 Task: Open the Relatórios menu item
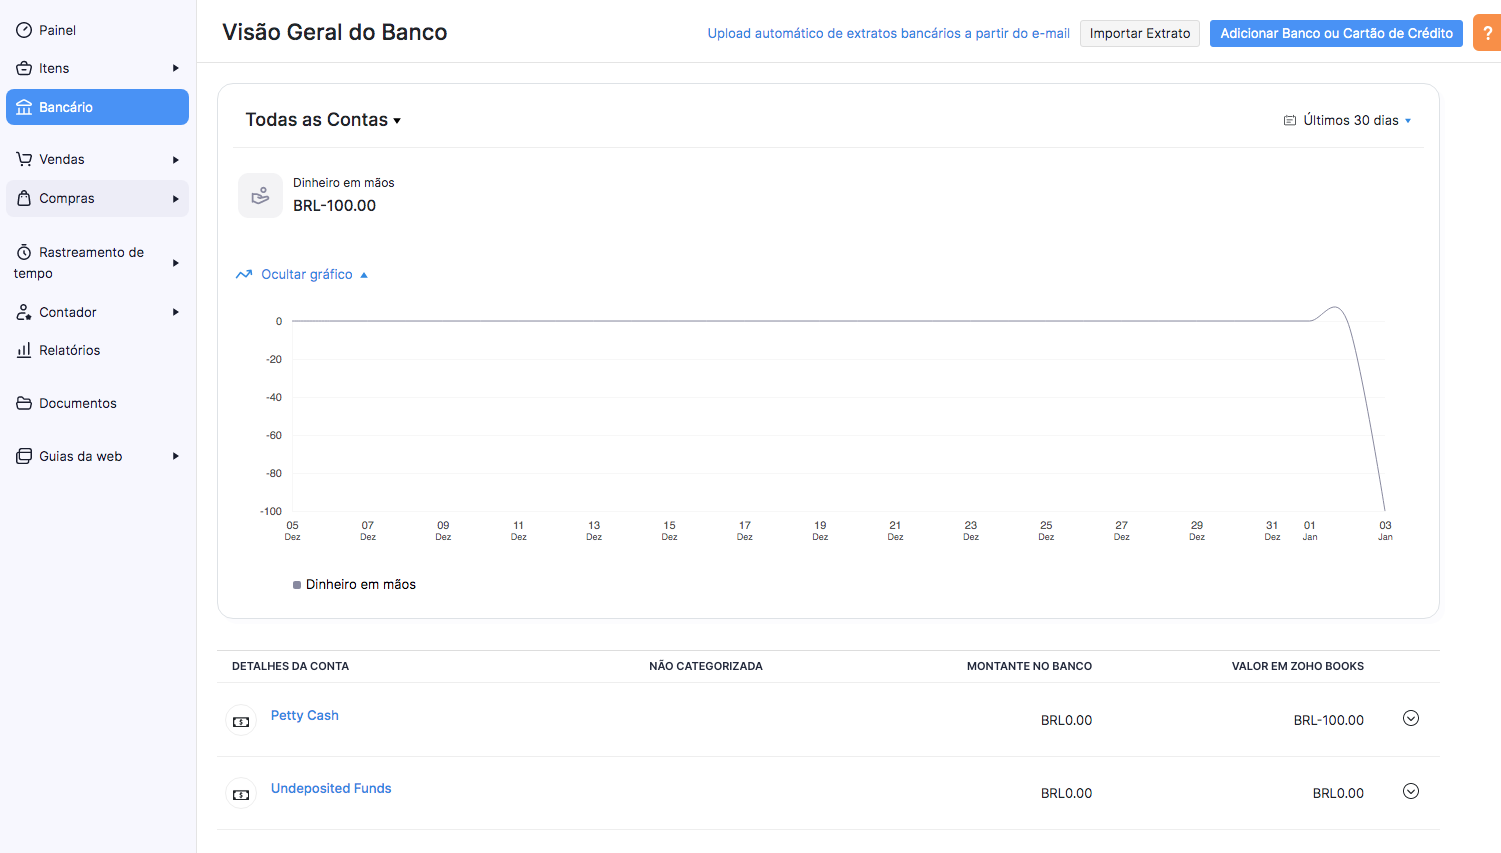97,350
